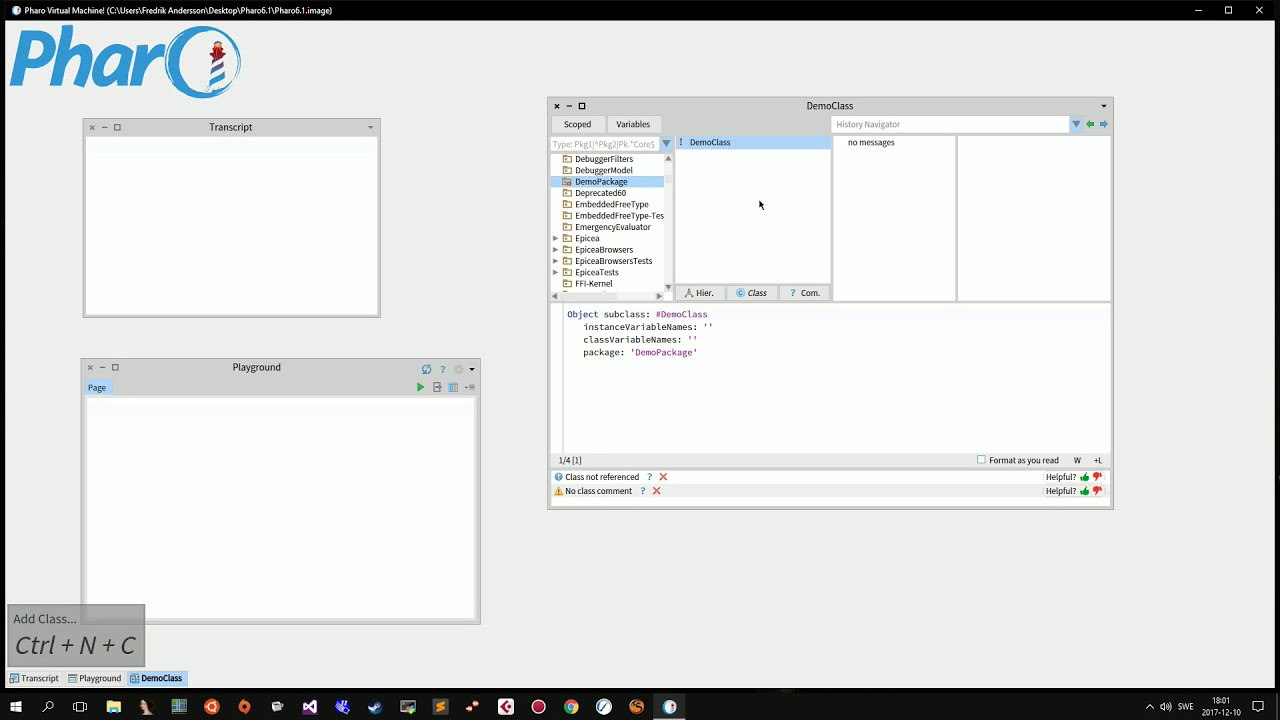The width and height of the screenshot is (1280, 720).
Task: Open the Playground bindings table icon
Action: pos(453,387)
